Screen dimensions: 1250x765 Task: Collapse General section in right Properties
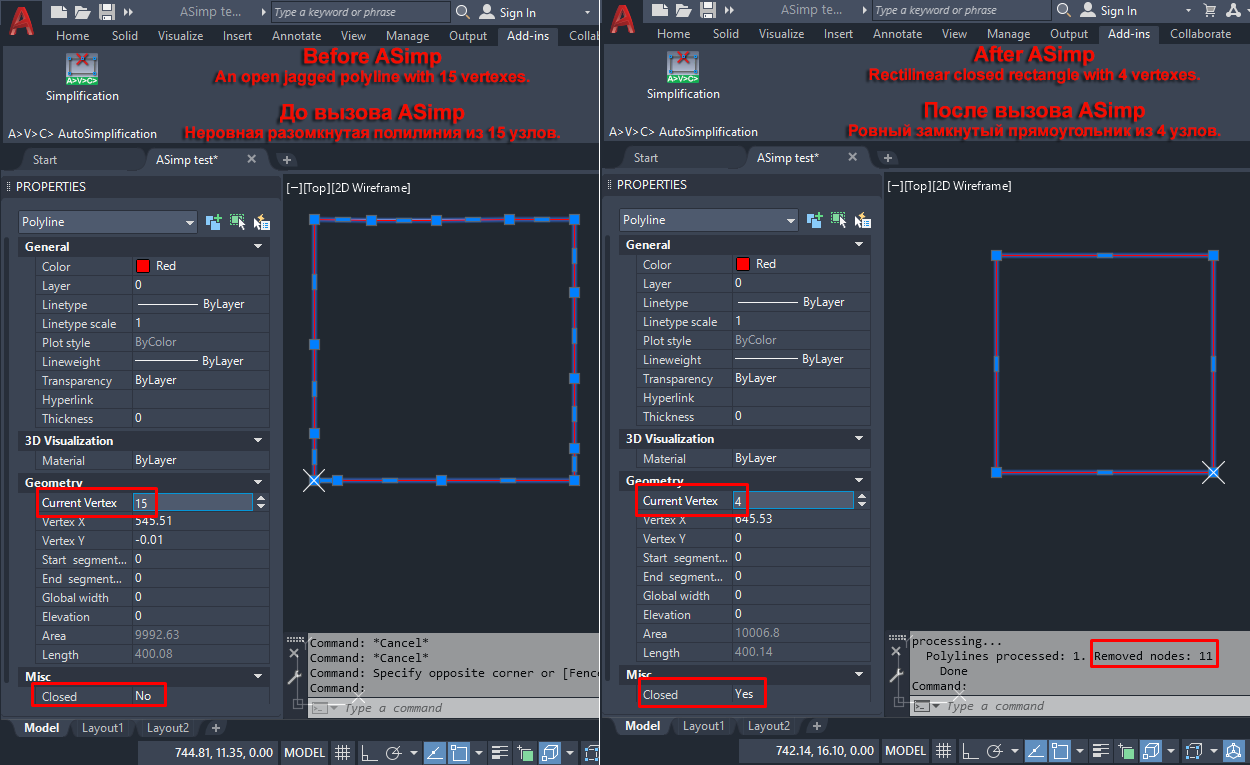(x=860, y=244)
